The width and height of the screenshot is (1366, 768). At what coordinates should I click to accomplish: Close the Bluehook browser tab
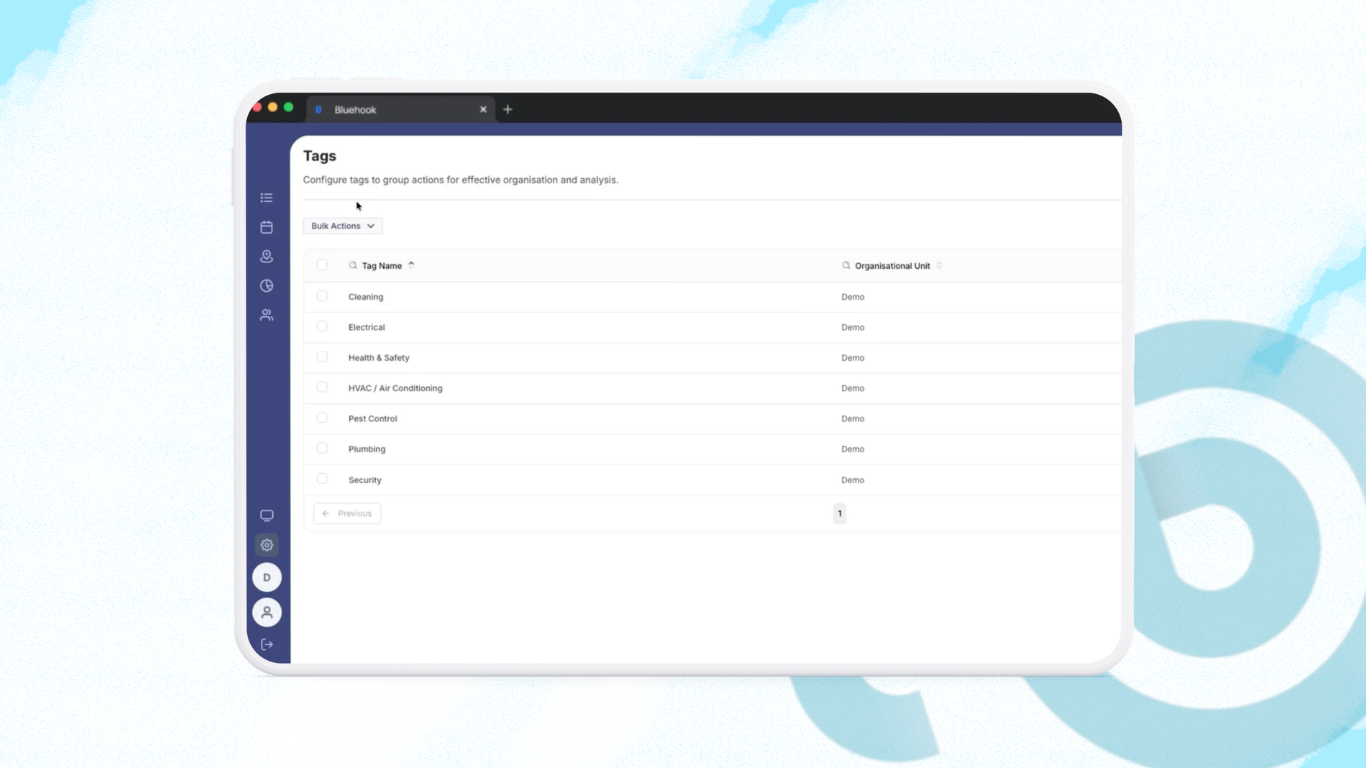(x=483, y=109)
